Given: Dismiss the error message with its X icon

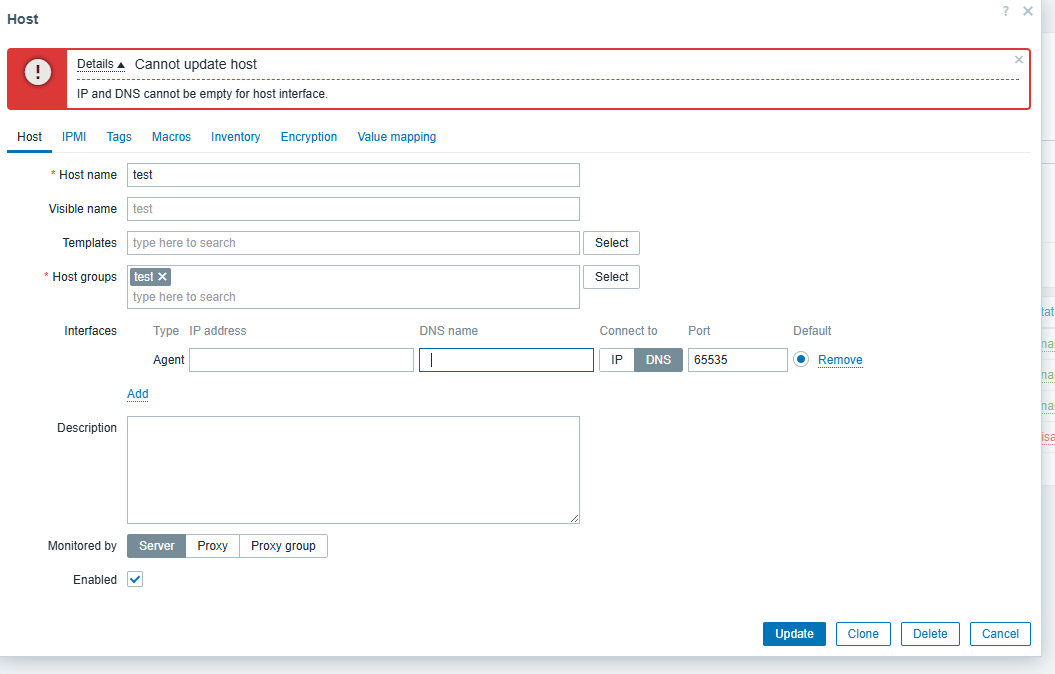Looking at the screenshot, I should pyautogui.click(x=1019, y=60).
